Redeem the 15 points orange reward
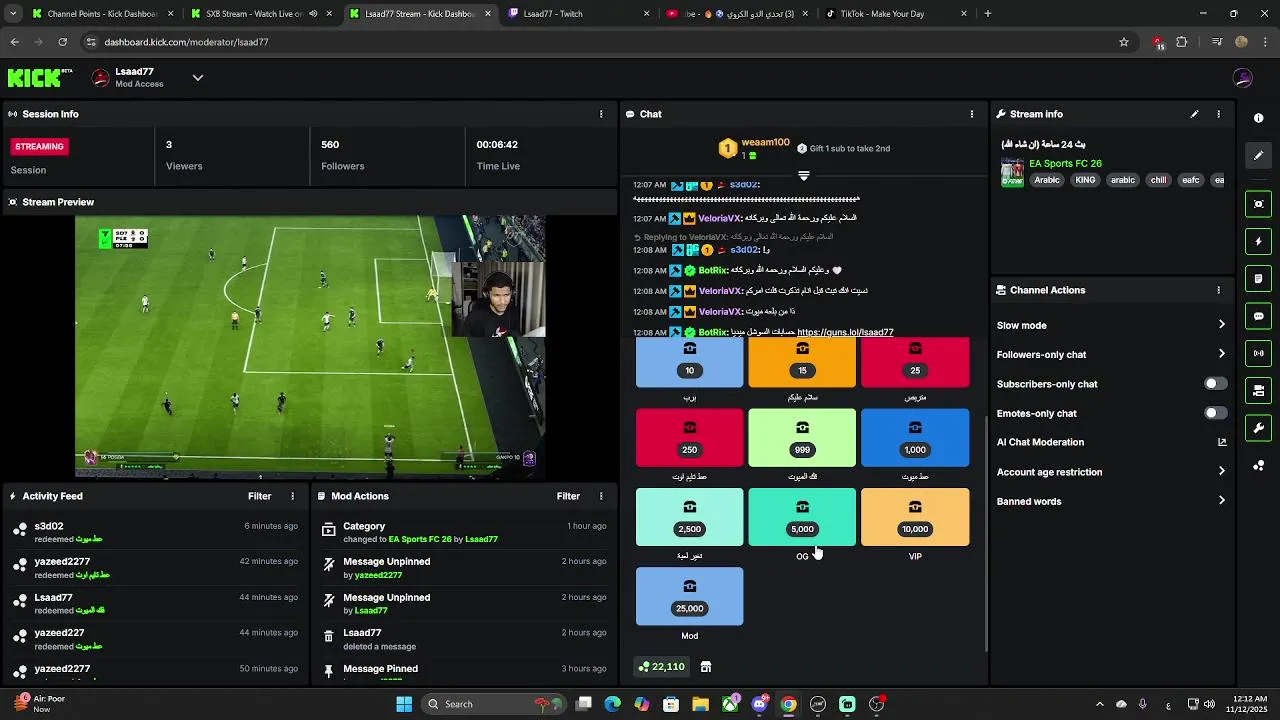1280x720 pixels. pos(802,362)
